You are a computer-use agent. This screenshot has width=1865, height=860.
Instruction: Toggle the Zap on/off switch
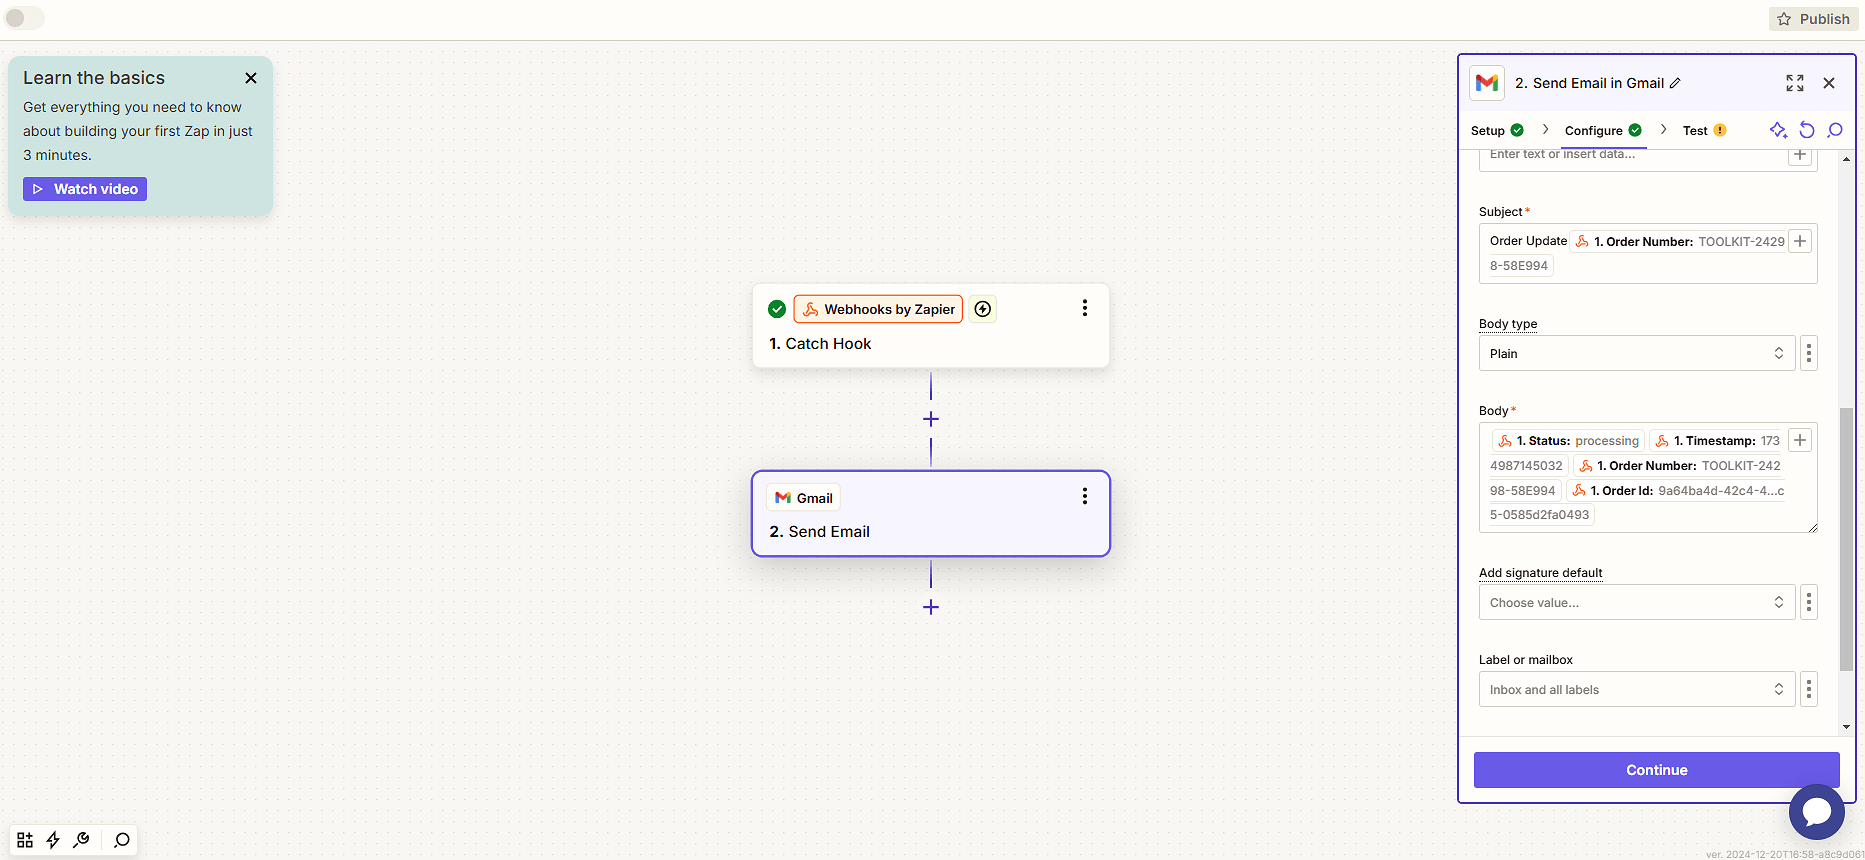click(24, 18)
